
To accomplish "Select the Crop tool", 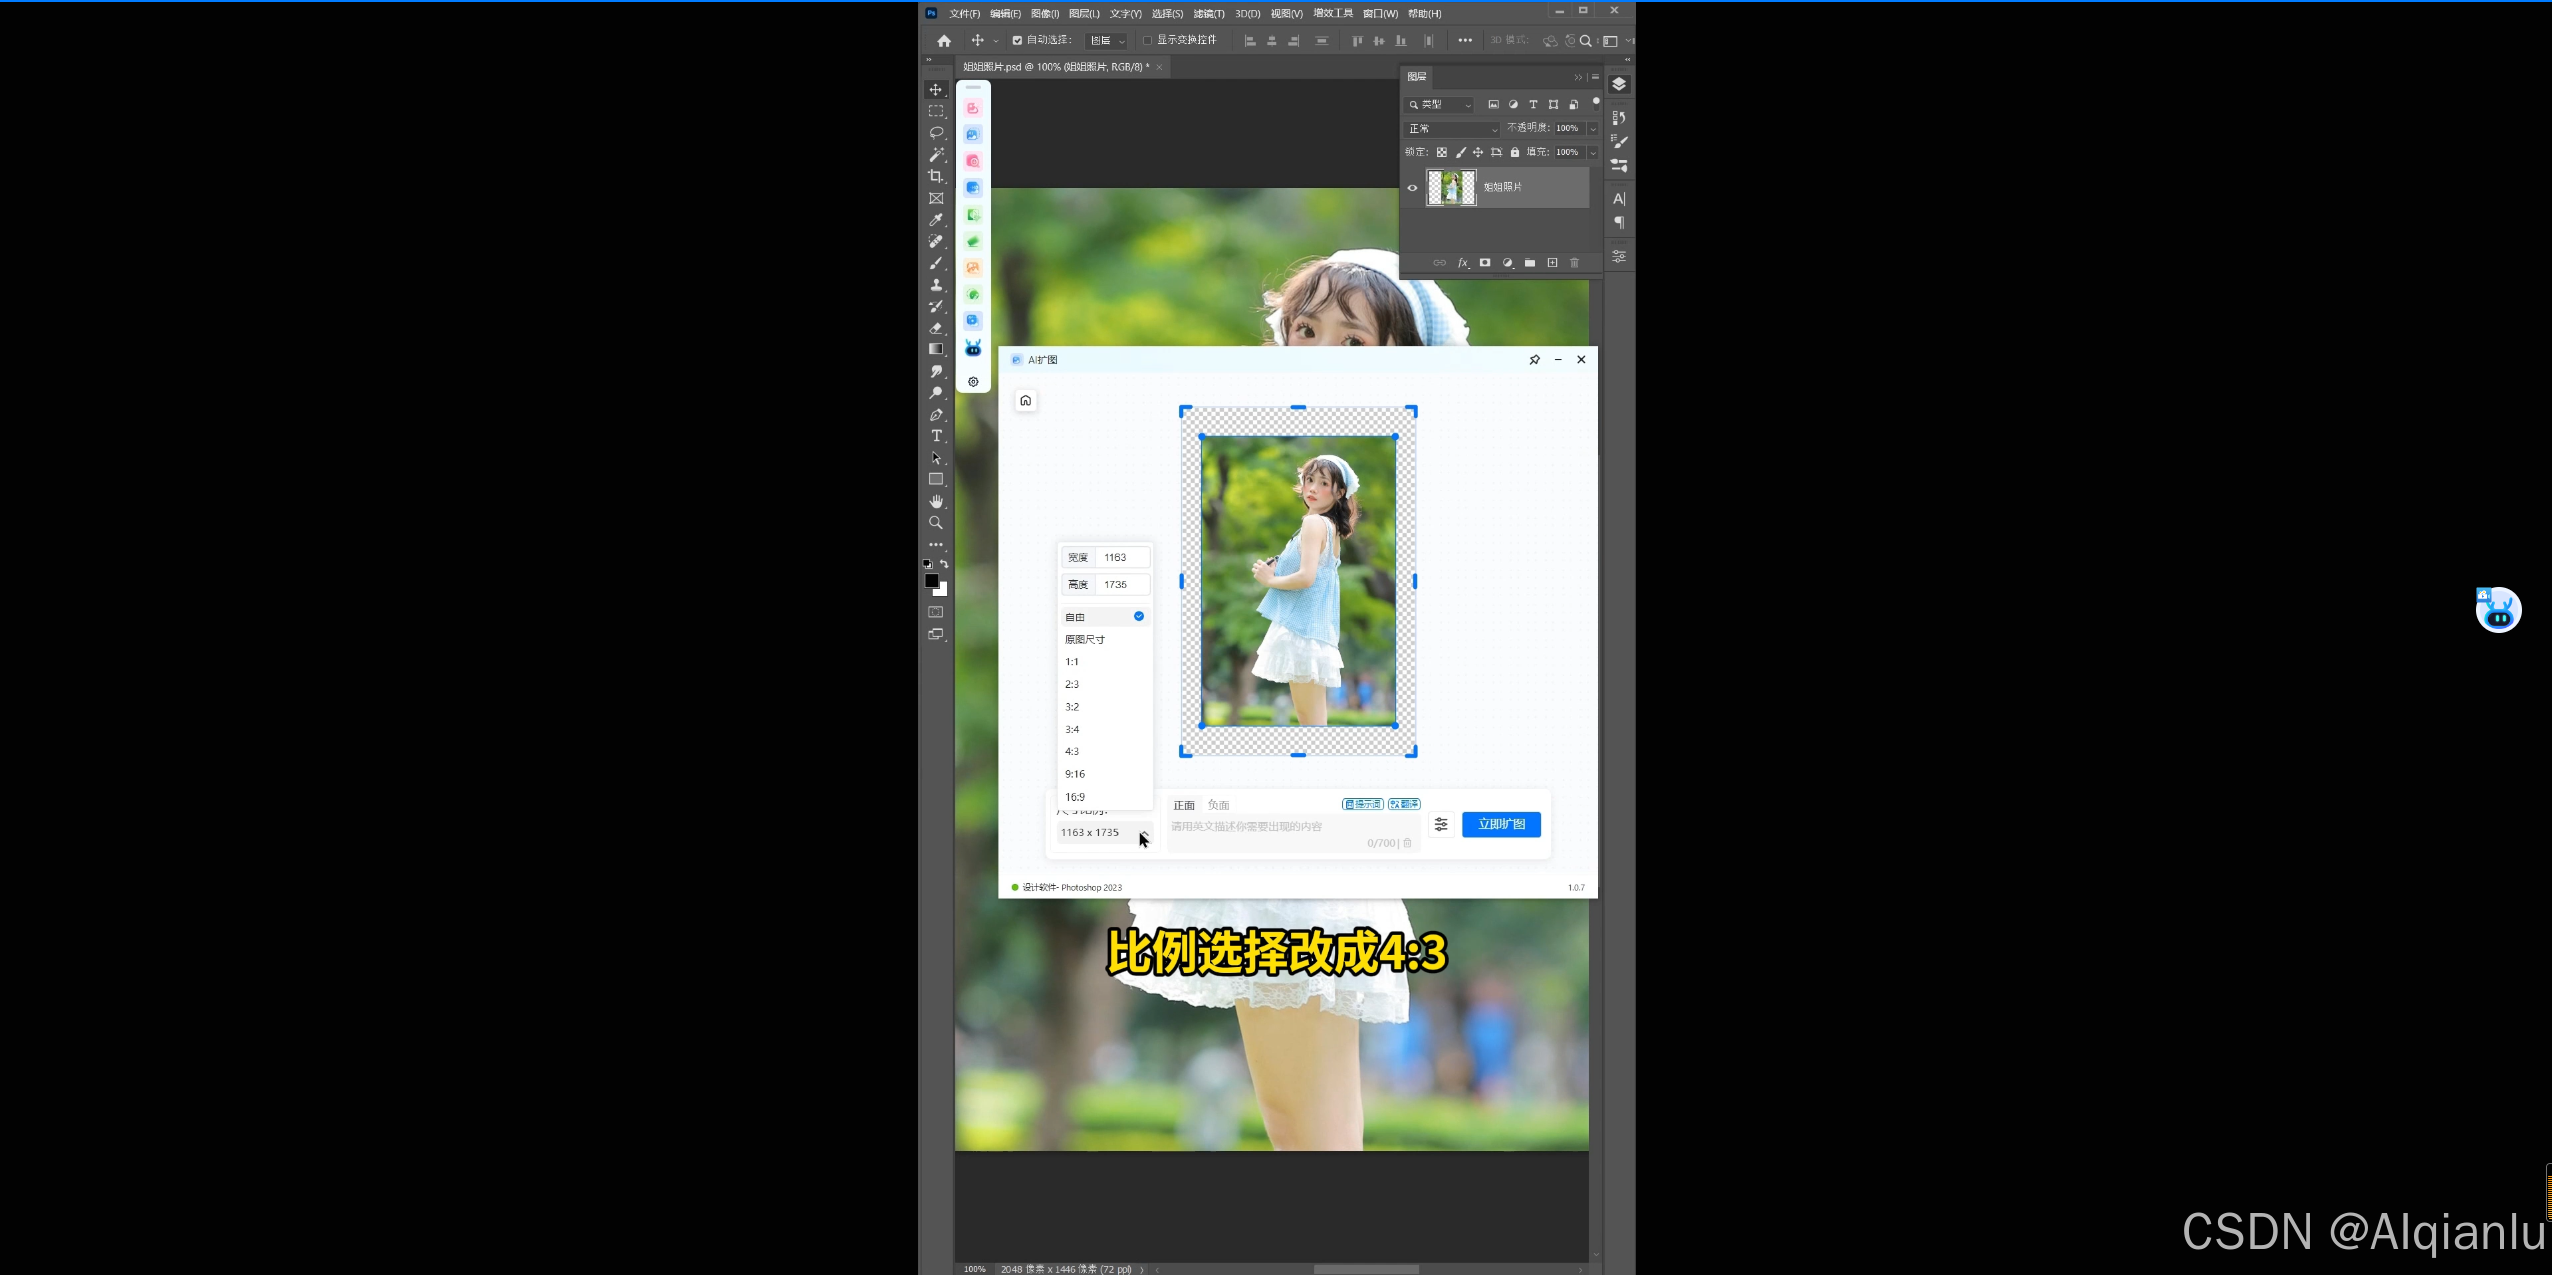I will 936,176.
